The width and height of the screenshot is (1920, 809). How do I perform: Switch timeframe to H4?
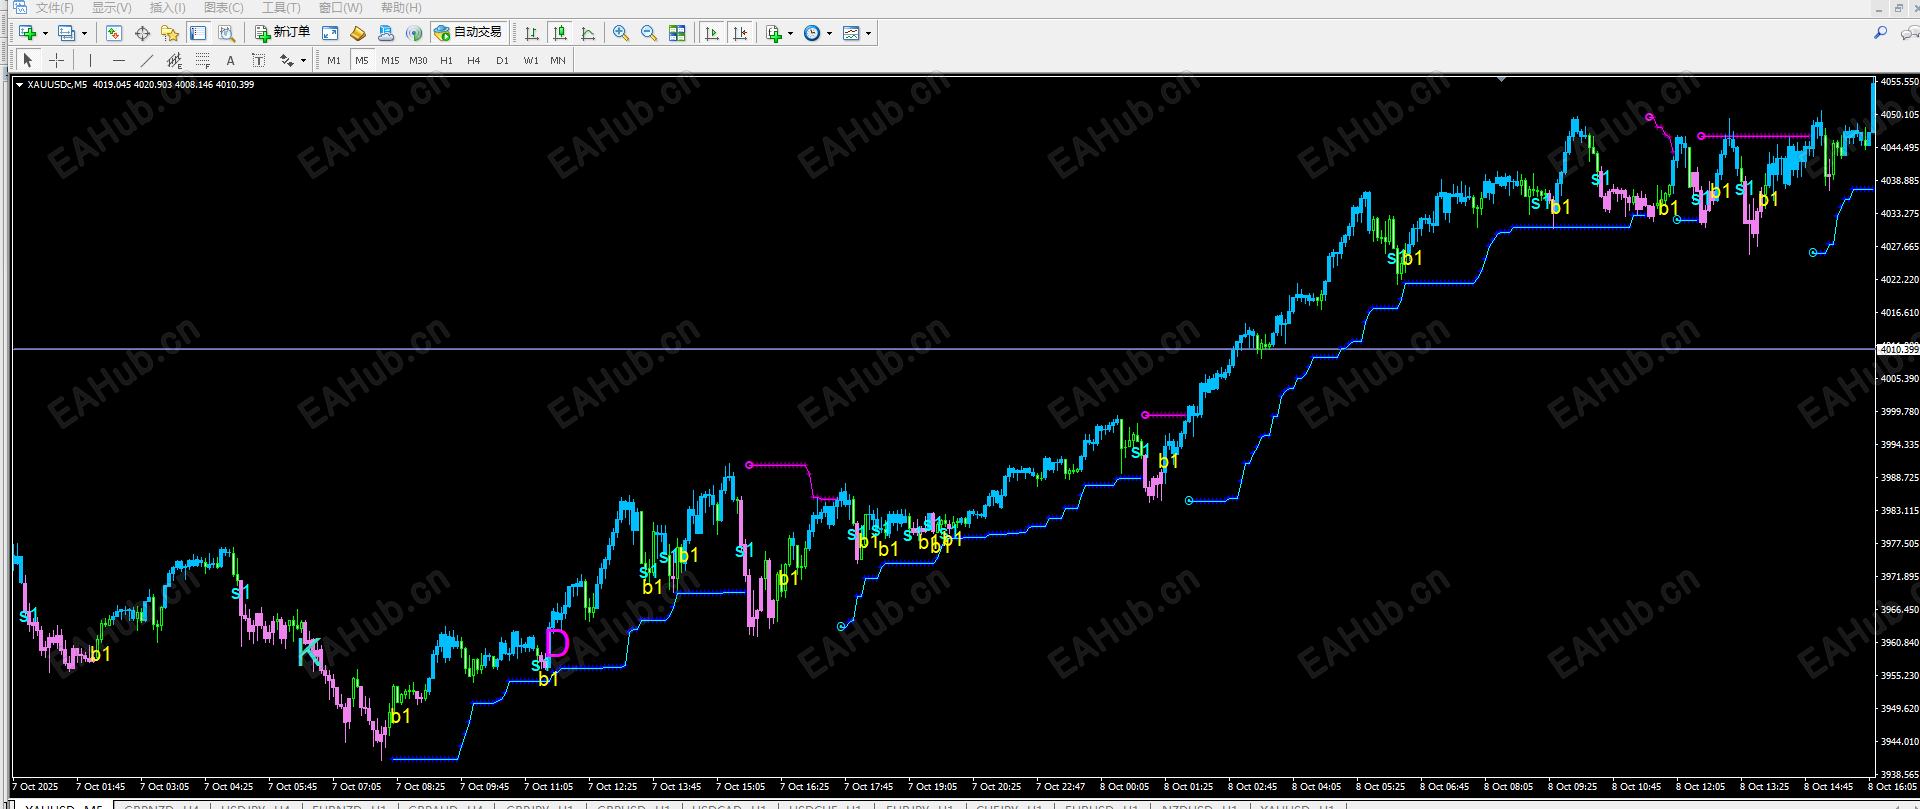474,61
